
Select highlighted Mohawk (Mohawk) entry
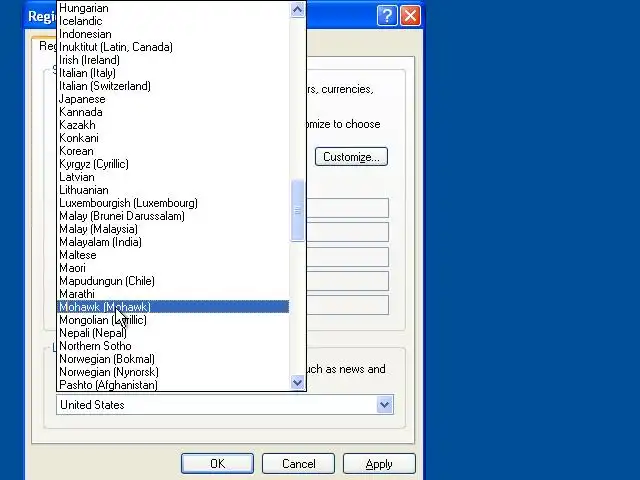point(173,307)
